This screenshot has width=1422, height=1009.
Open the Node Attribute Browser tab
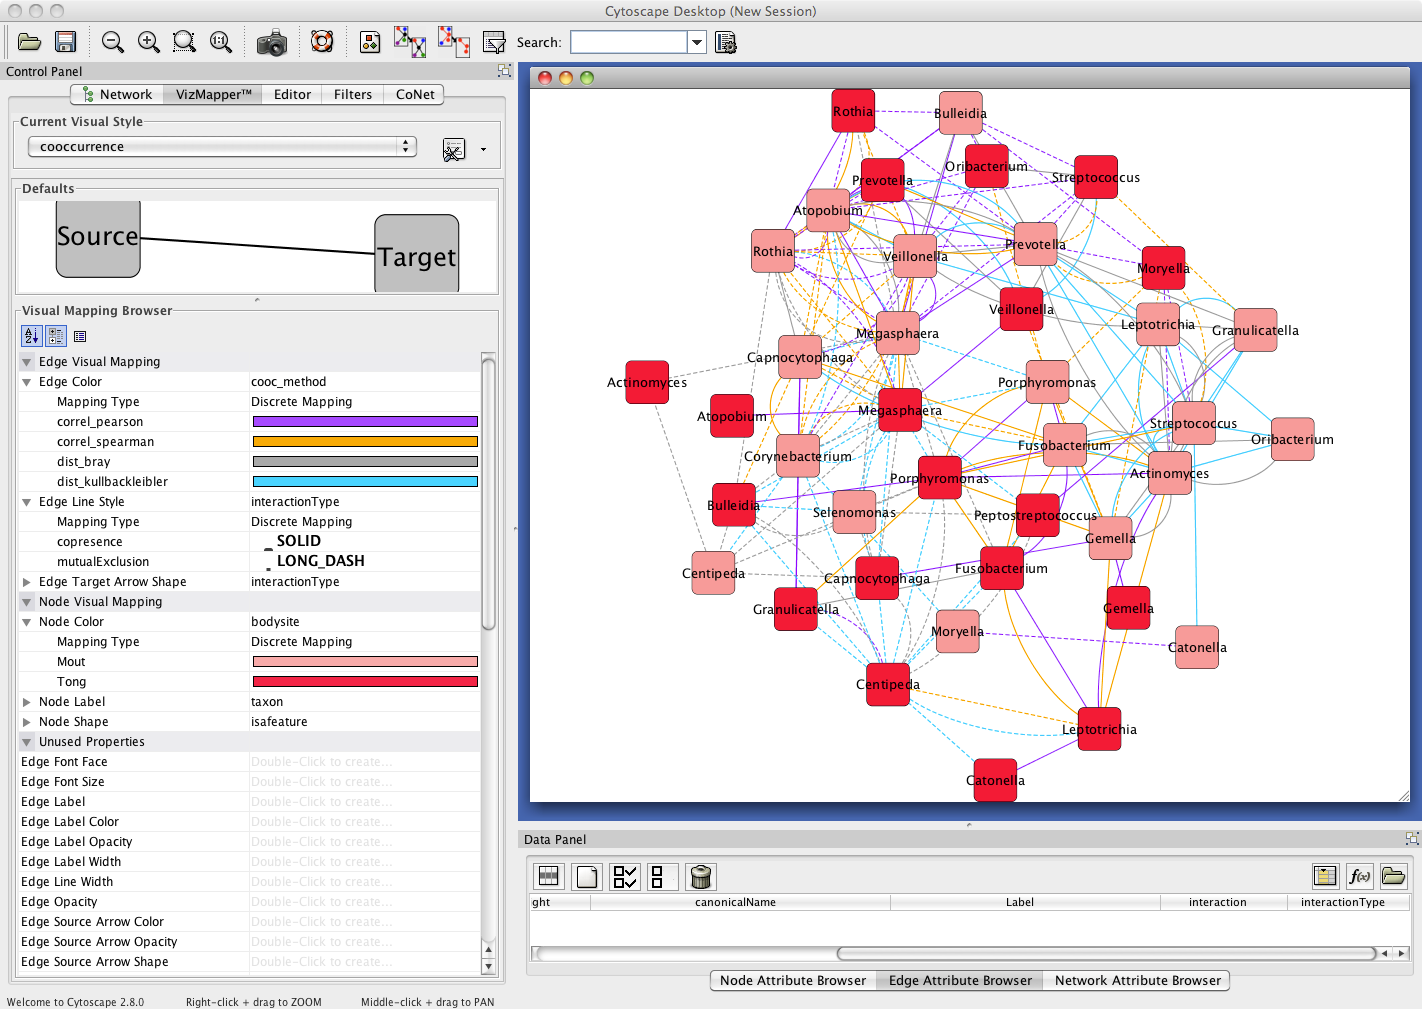[792, 980]
